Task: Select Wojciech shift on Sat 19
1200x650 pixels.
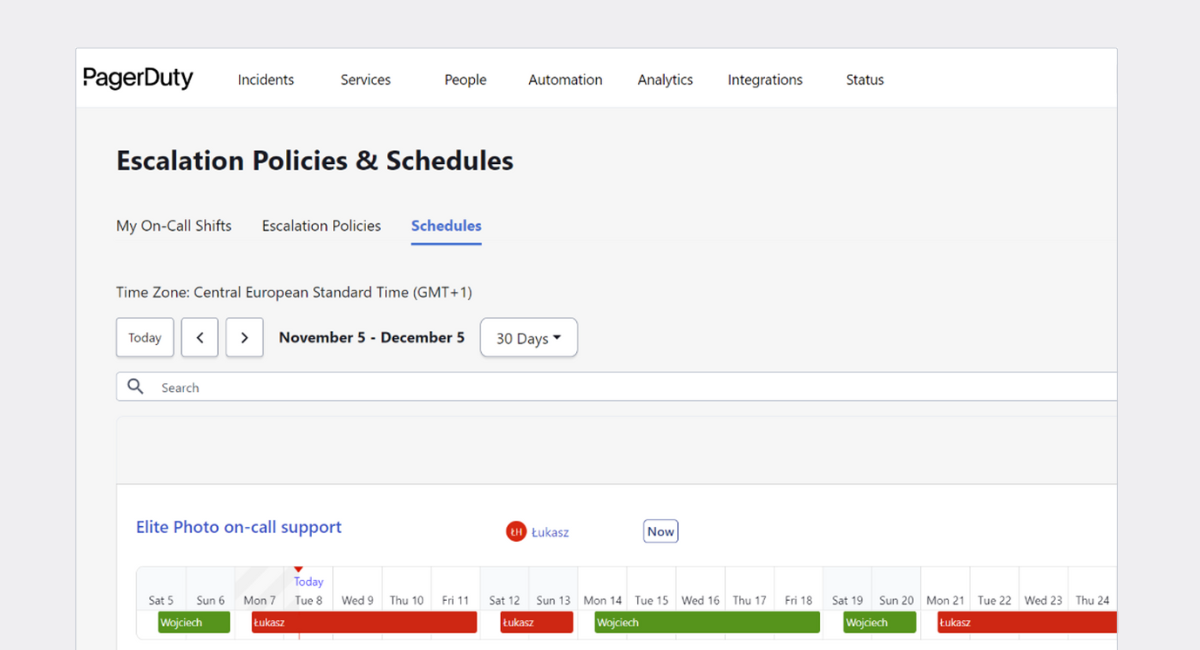Action: point(880,622)
